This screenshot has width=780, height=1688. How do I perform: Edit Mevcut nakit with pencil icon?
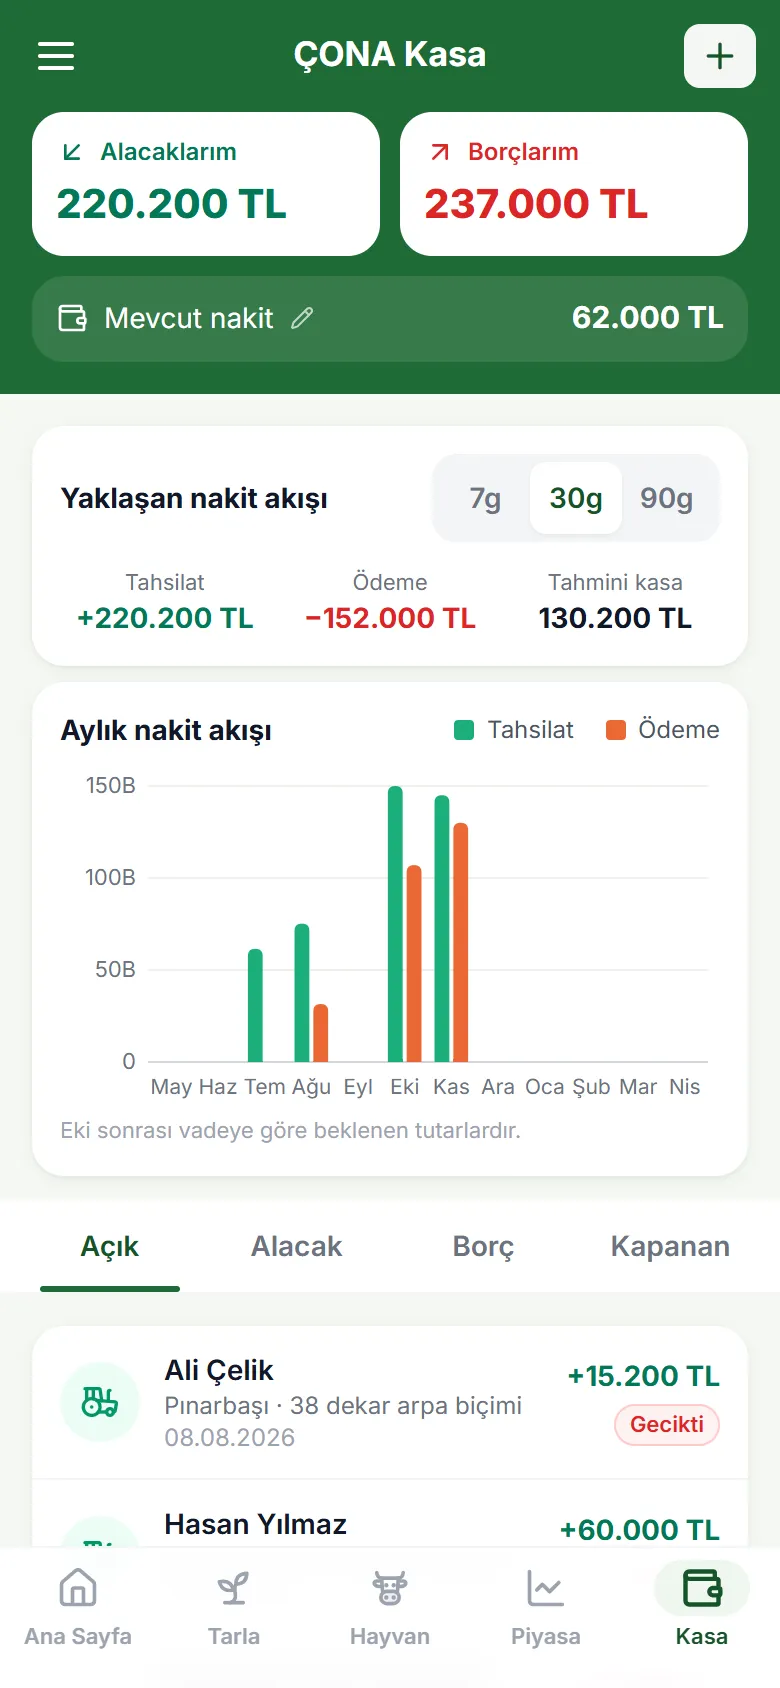click(x=302, y=318)
